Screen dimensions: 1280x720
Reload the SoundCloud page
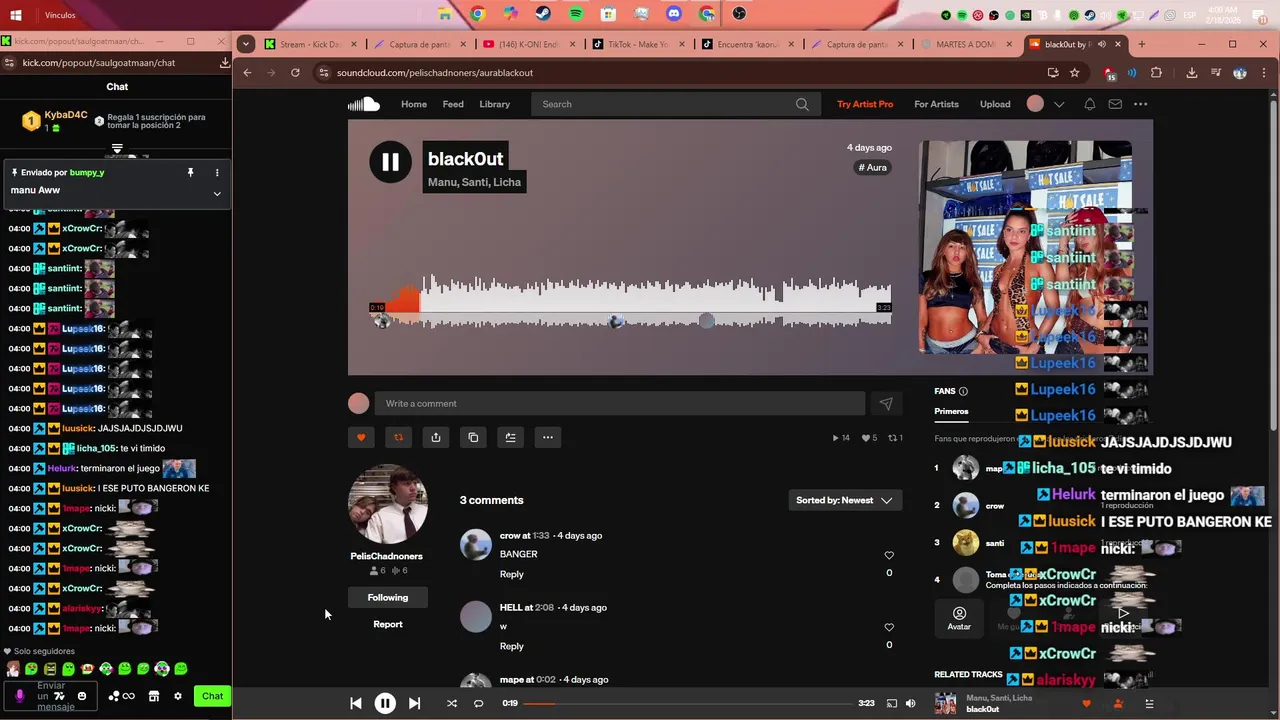[295, 73]
